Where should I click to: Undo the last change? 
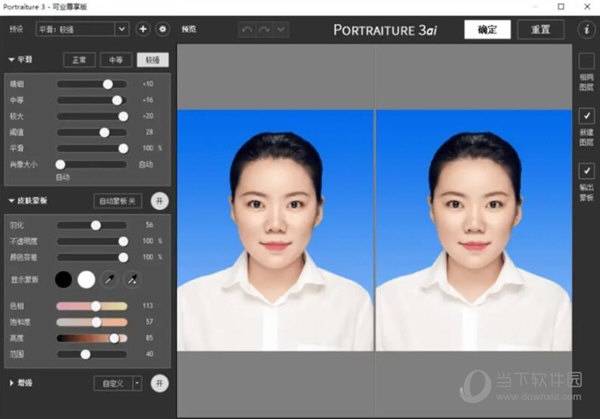click(x=247, y=29)
